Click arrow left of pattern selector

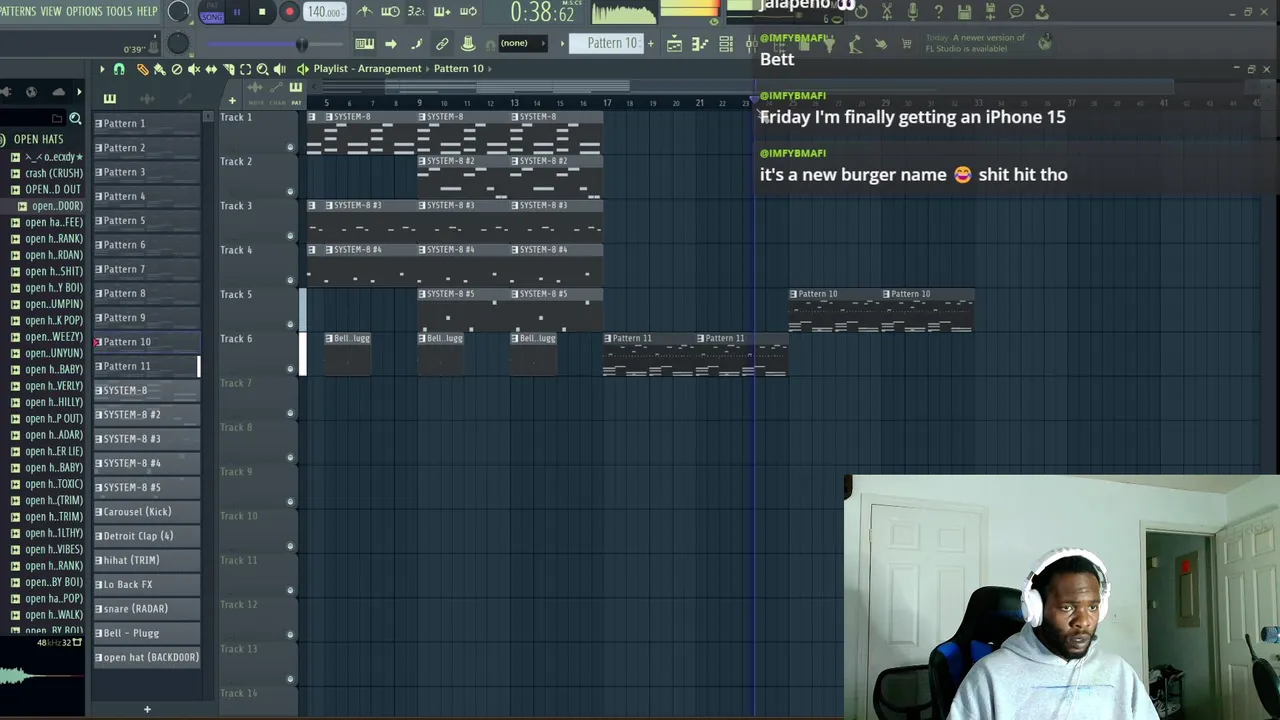[x=562, y=43]
